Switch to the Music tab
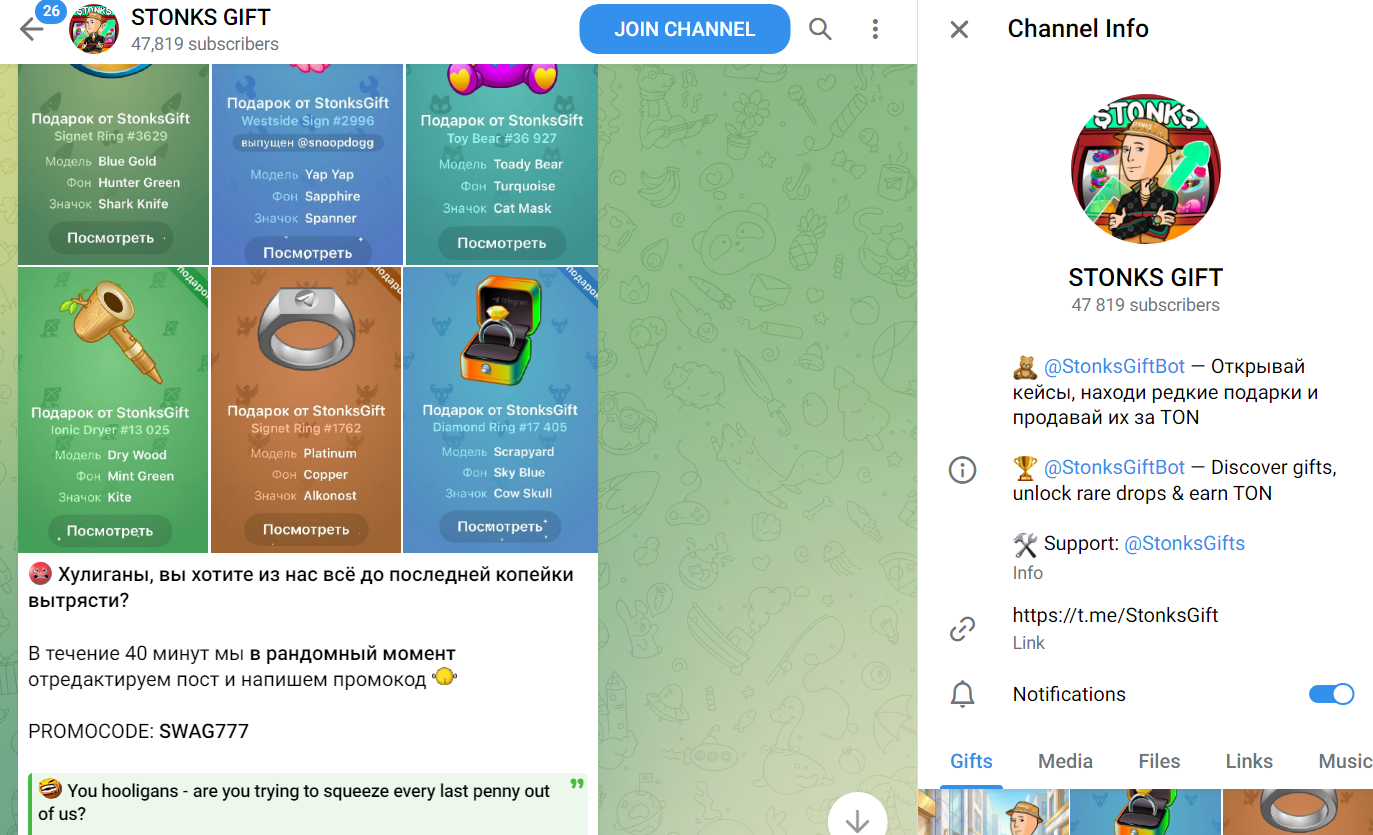 [1345, 761]
